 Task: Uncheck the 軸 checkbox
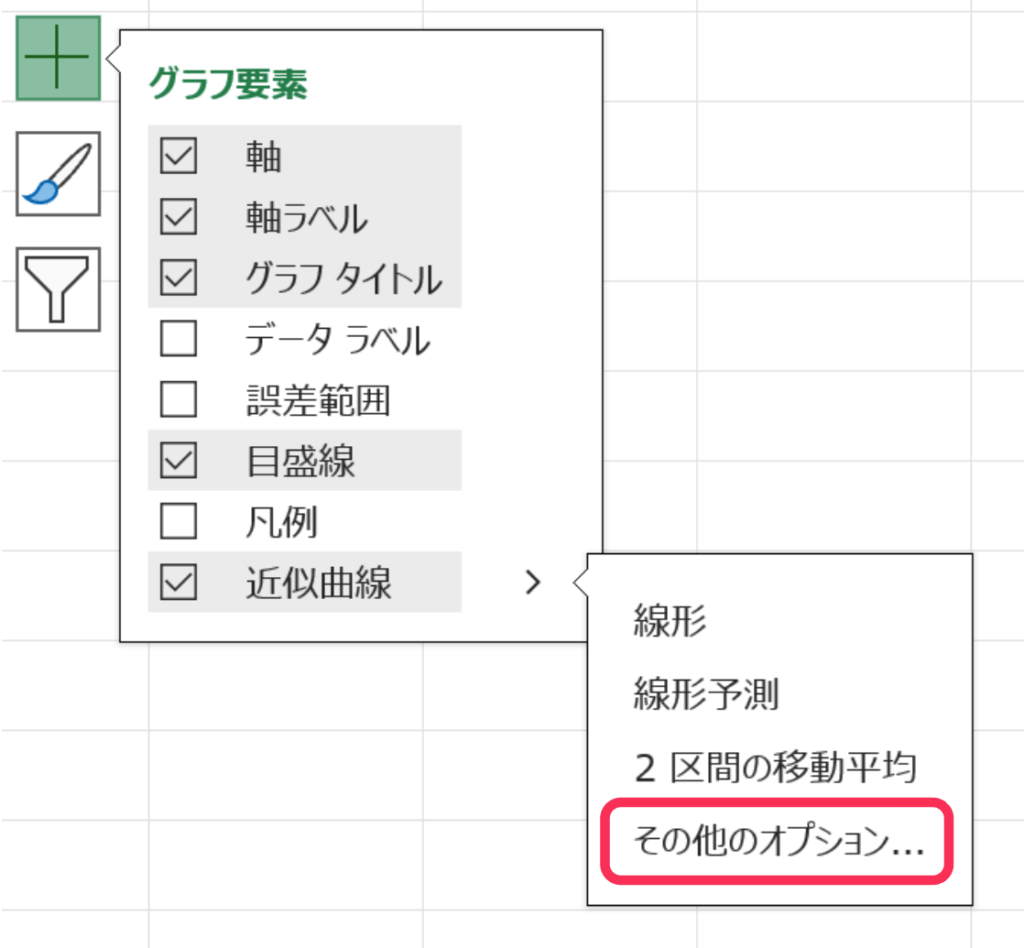(178, 155)
